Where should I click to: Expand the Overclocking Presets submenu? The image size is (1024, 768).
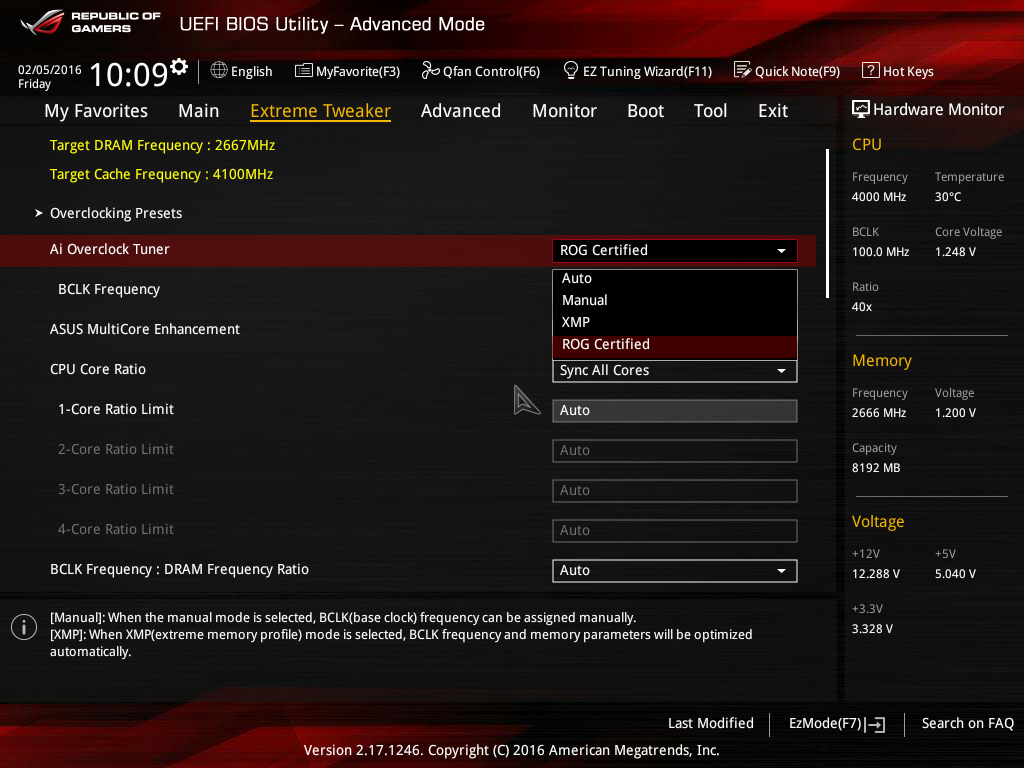(x=116, y=214)
